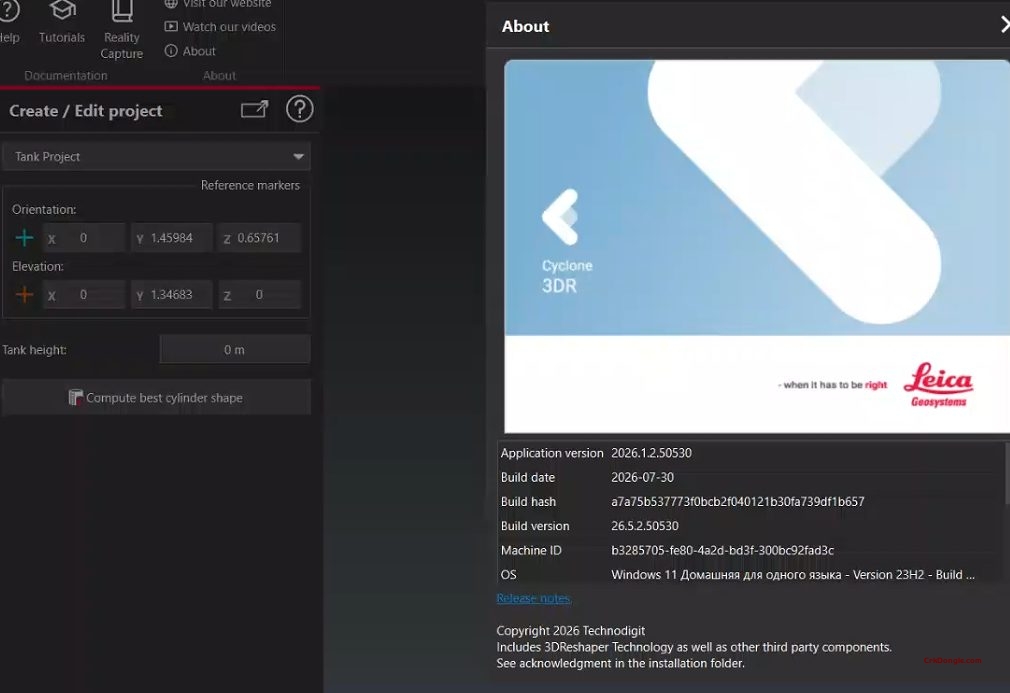Select the Build date value 2026-07-30
The width and height of the screenshot is (1010, 693).
[642, 477]
